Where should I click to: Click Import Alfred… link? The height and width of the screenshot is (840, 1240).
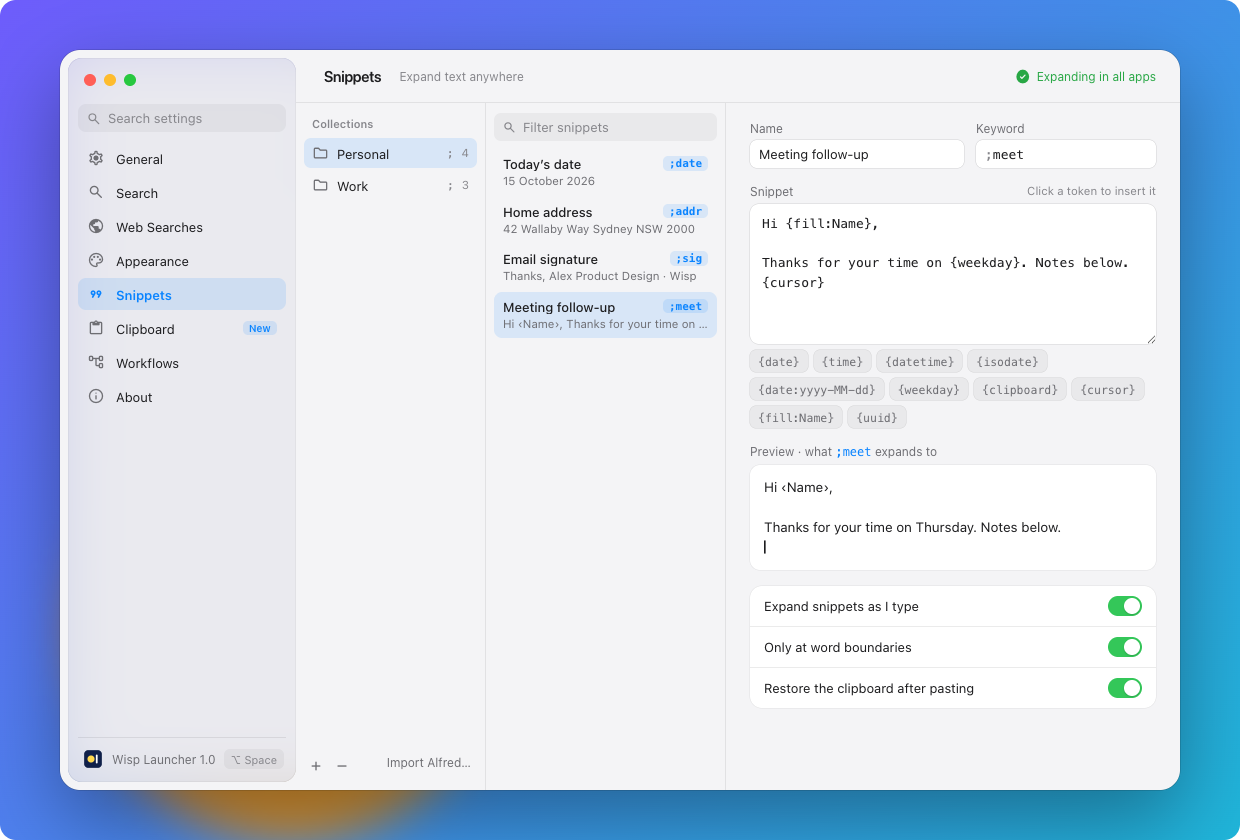[429, 763]
